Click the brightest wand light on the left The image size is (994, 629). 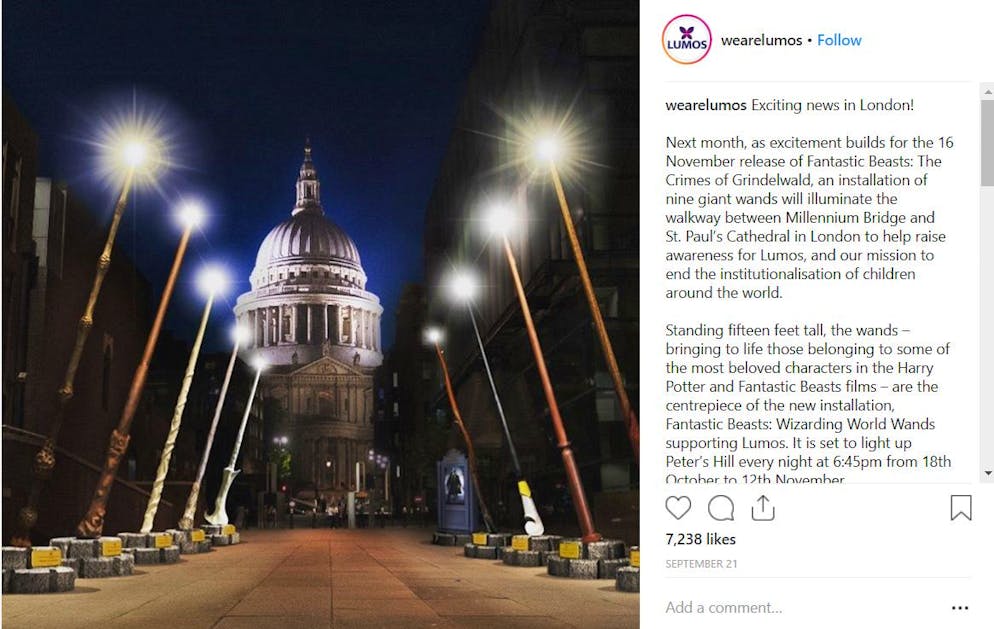pos(134,153)
